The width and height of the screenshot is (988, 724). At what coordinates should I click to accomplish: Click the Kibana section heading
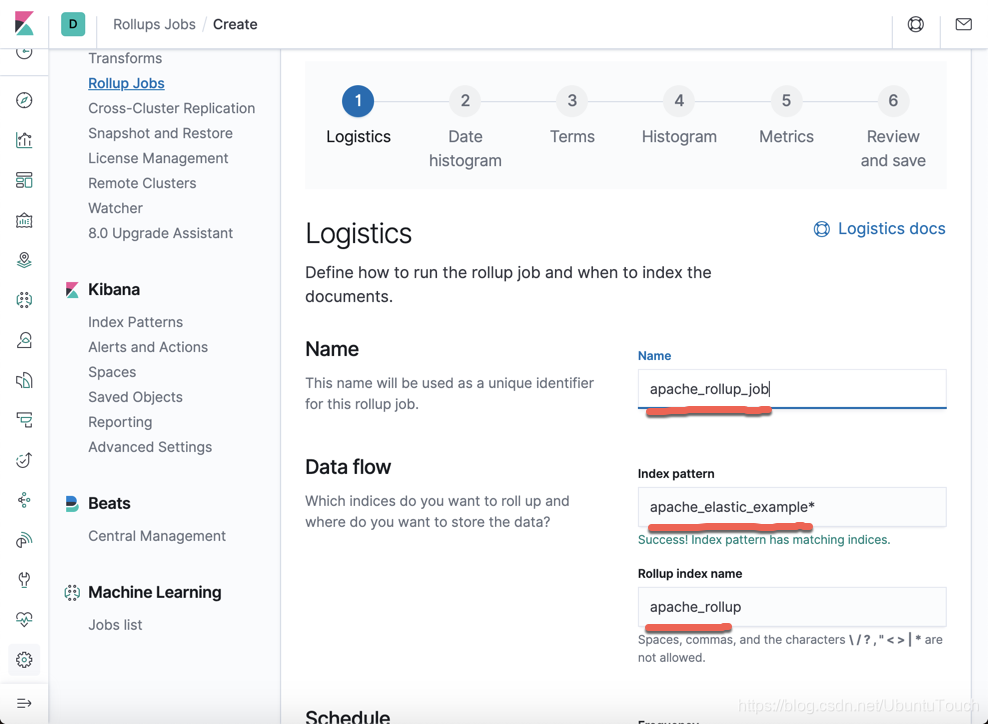tap(114, 289)
